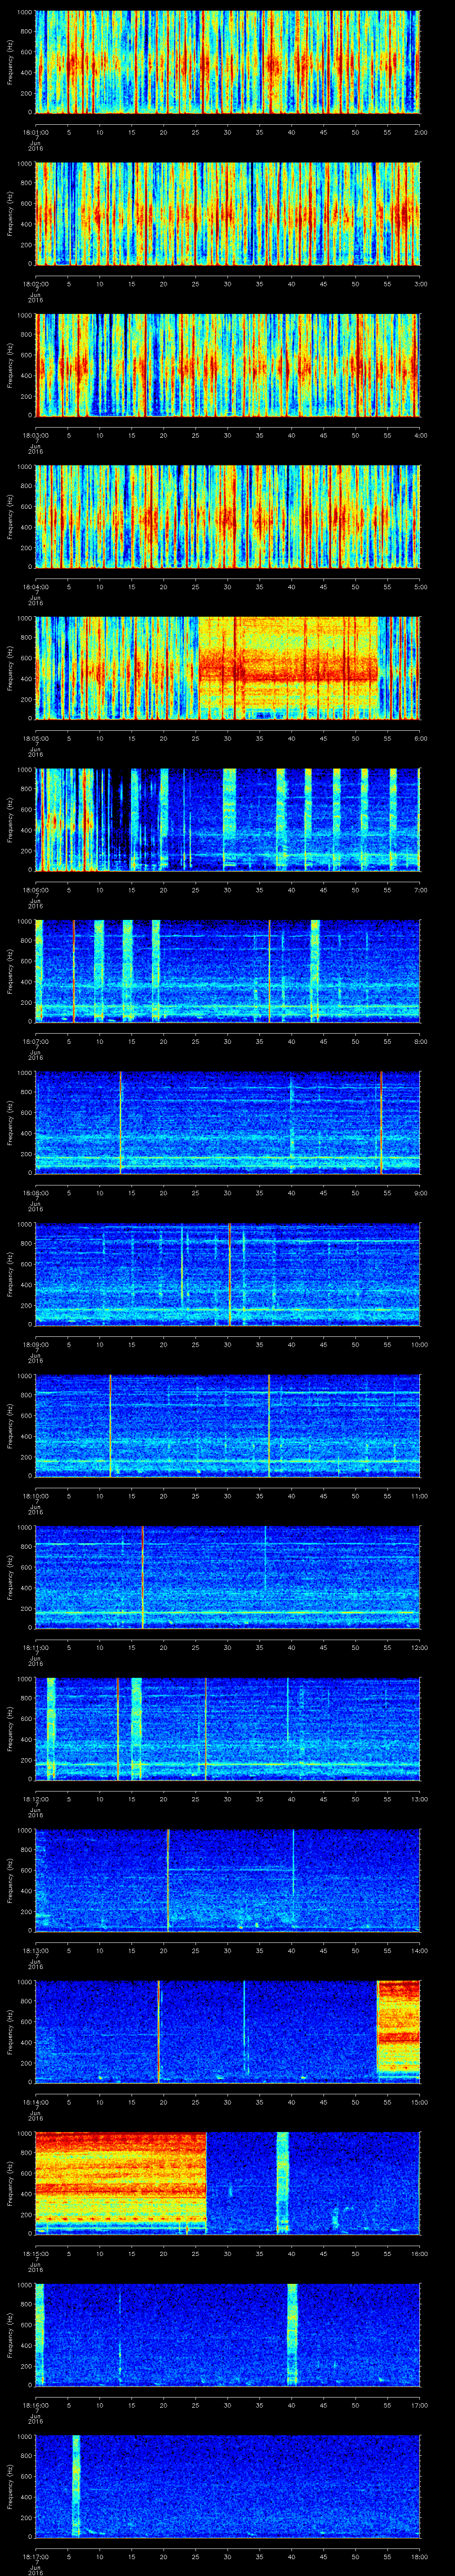The height and width of the screenshot is (2576, 455).
Task: Click the "6:00" end-of-axis label
Action: coord(420,737)
